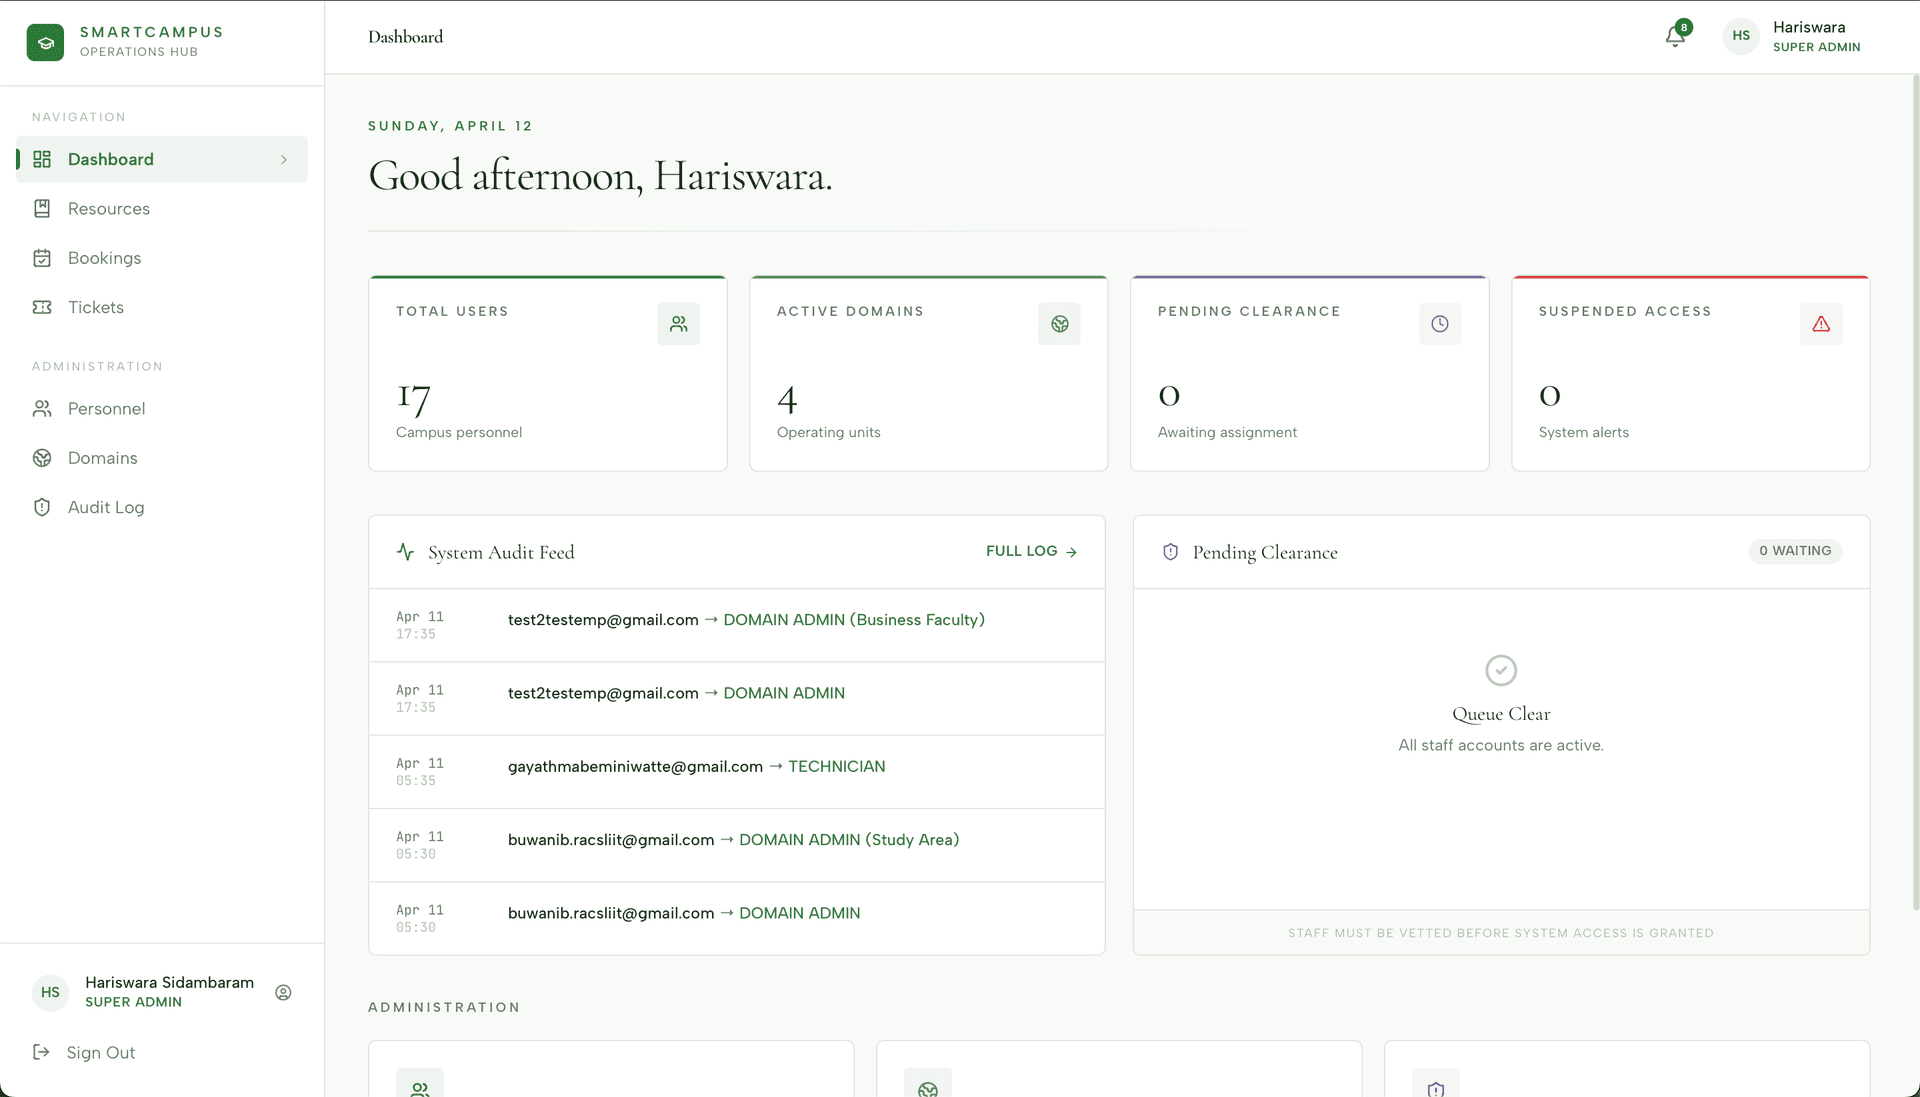Click test2testemp DOMAIN ADMIN (Business Faculty) entry
The image size is (1920, 1097).
tap(737, 625)
